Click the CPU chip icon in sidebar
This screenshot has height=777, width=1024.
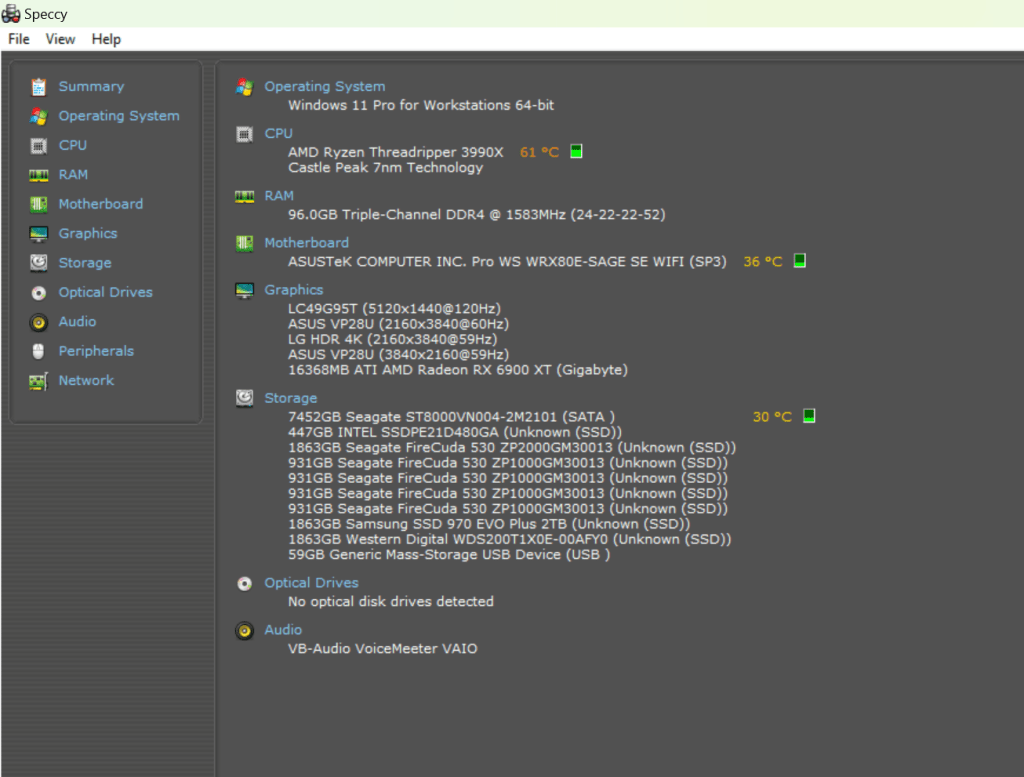pos(39,146)
